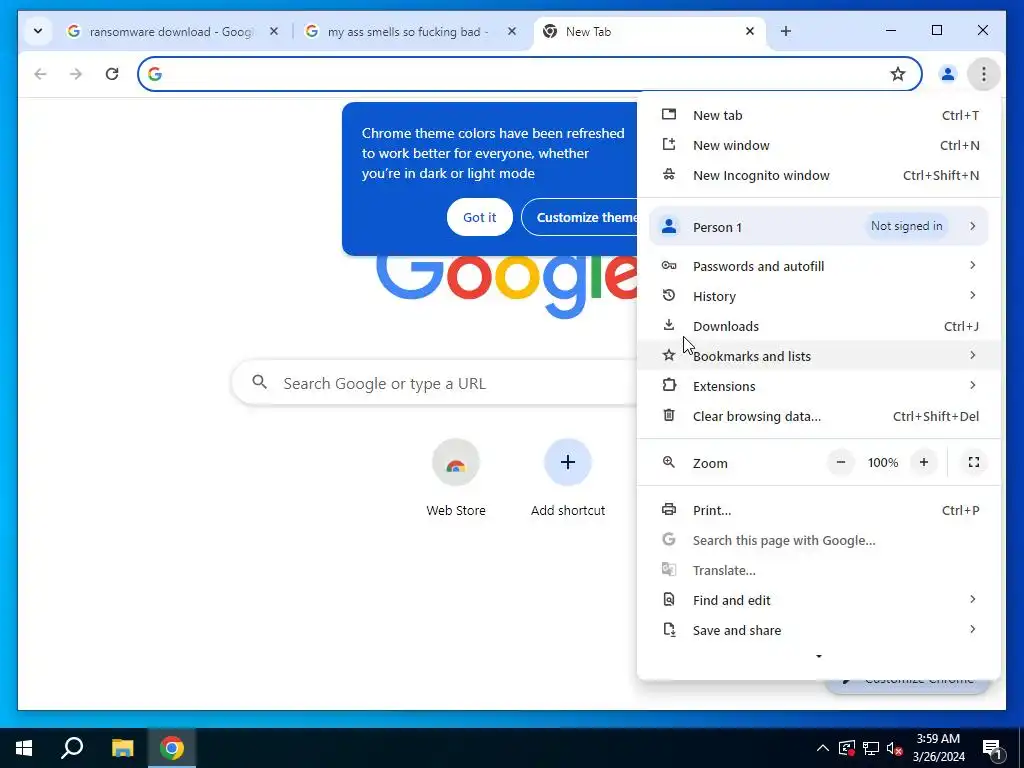Click muted speaker volume icon
This screenshot has width=1024, height=768.
(895, 748)
